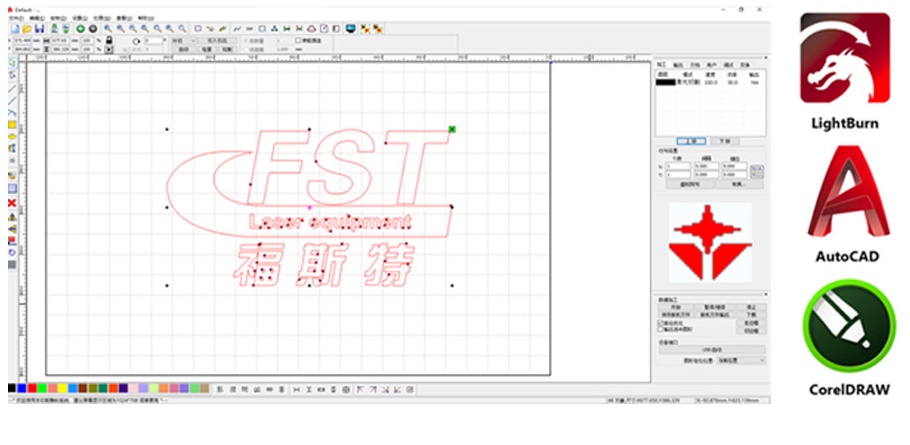
Task: Toggle the checkbox in the top property bar
Action: click(298, 41)
